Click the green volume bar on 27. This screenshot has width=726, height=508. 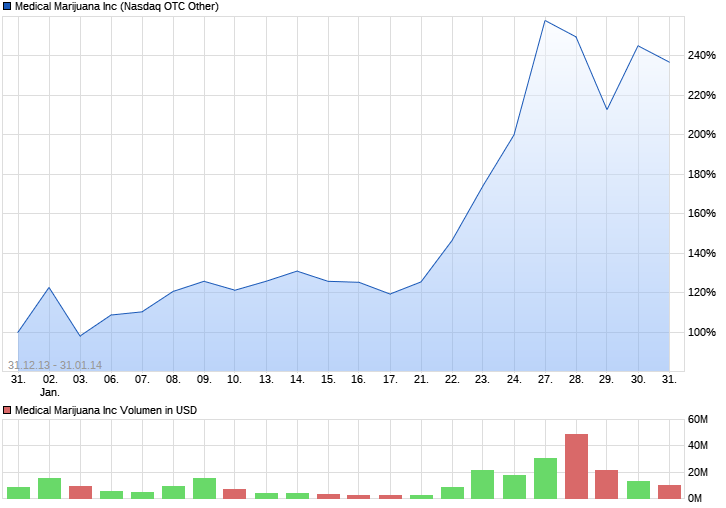545,478
